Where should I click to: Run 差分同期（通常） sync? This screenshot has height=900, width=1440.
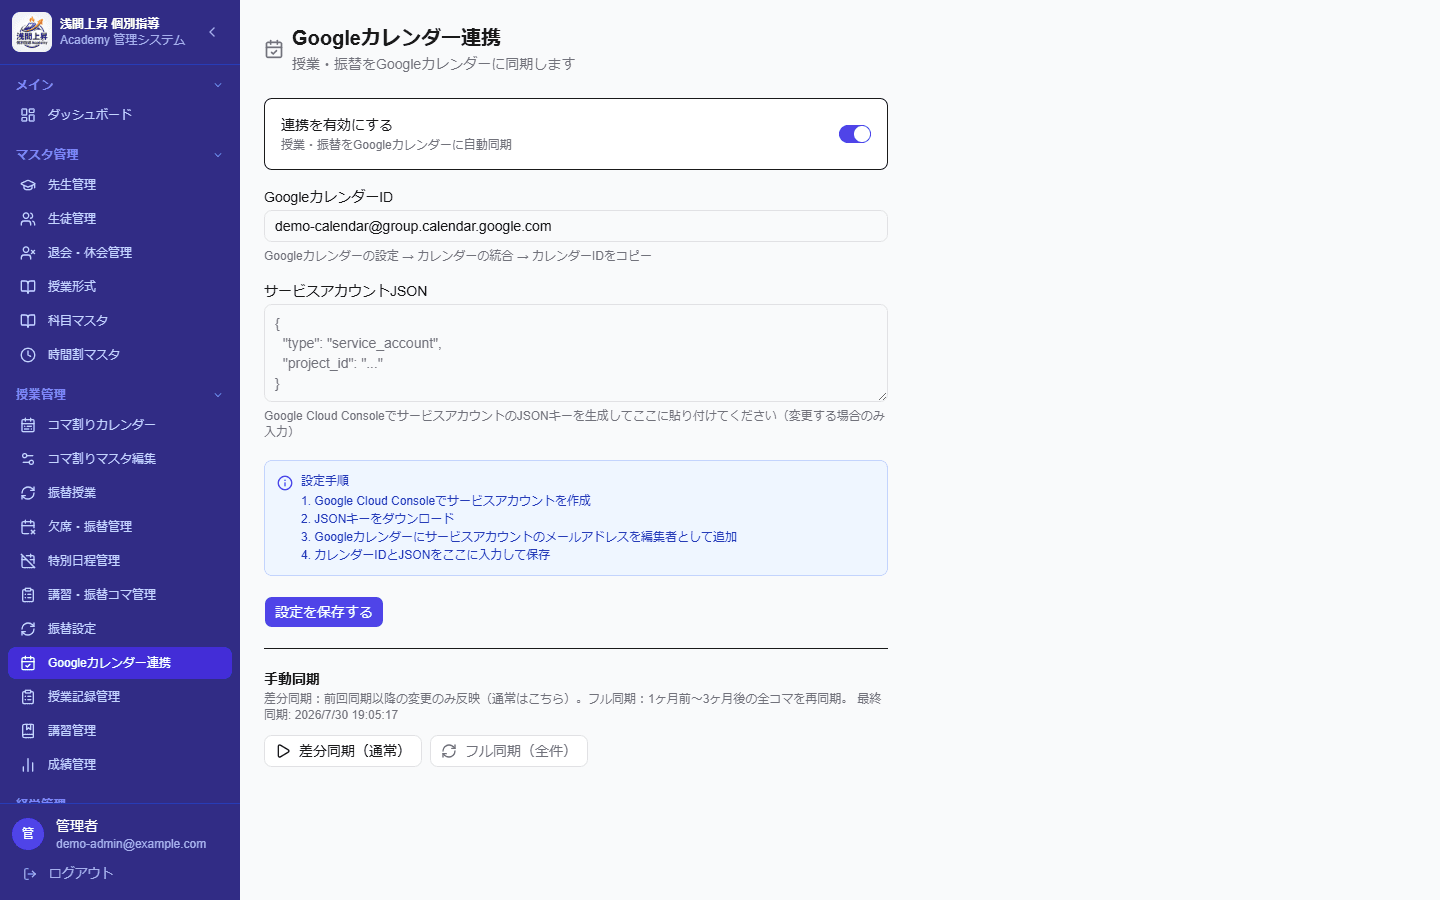point(343,751)
